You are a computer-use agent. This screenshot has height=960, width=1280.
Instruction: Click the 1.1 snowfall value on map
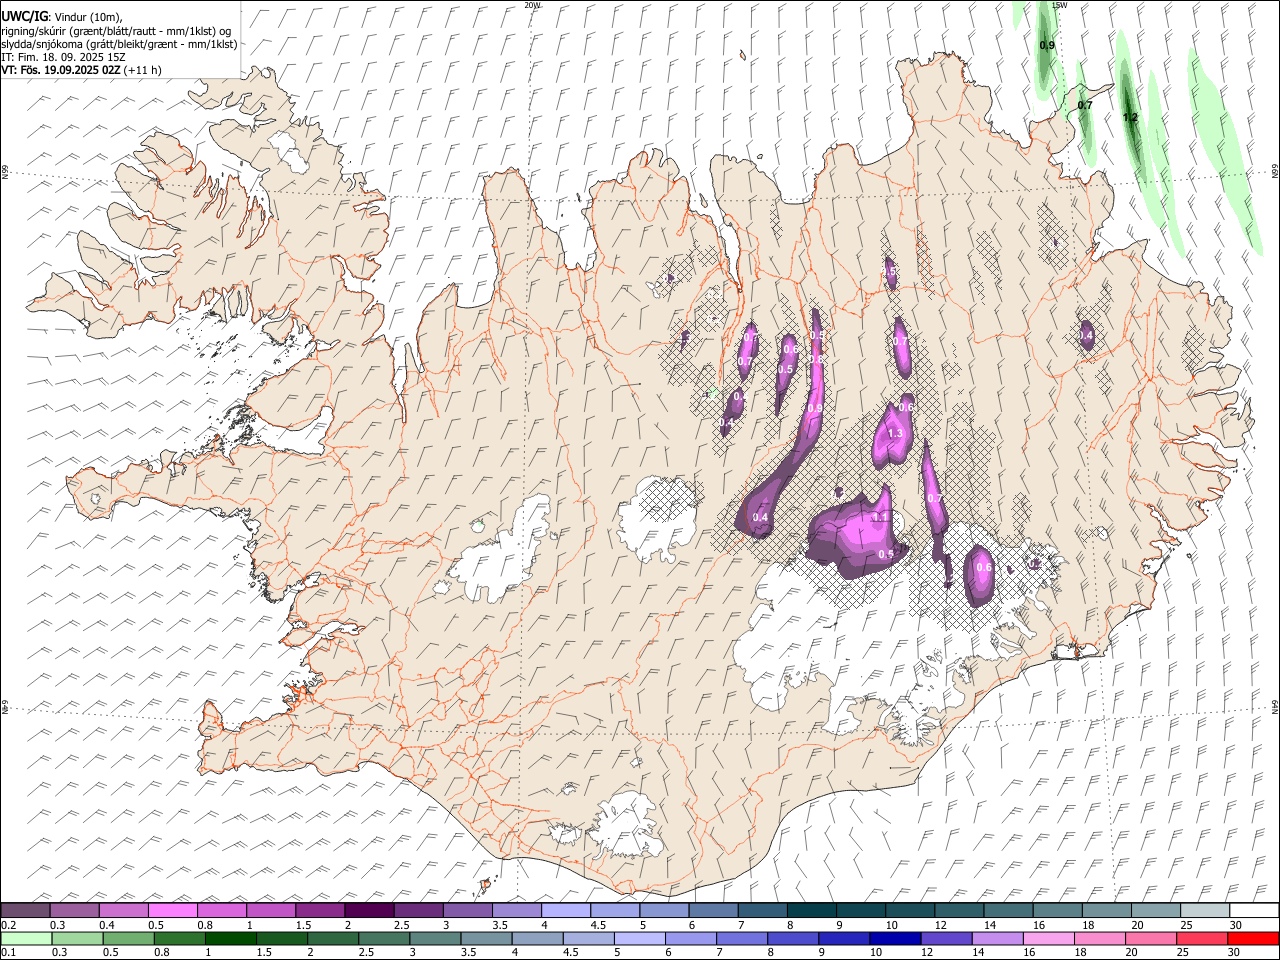point(880,517)
